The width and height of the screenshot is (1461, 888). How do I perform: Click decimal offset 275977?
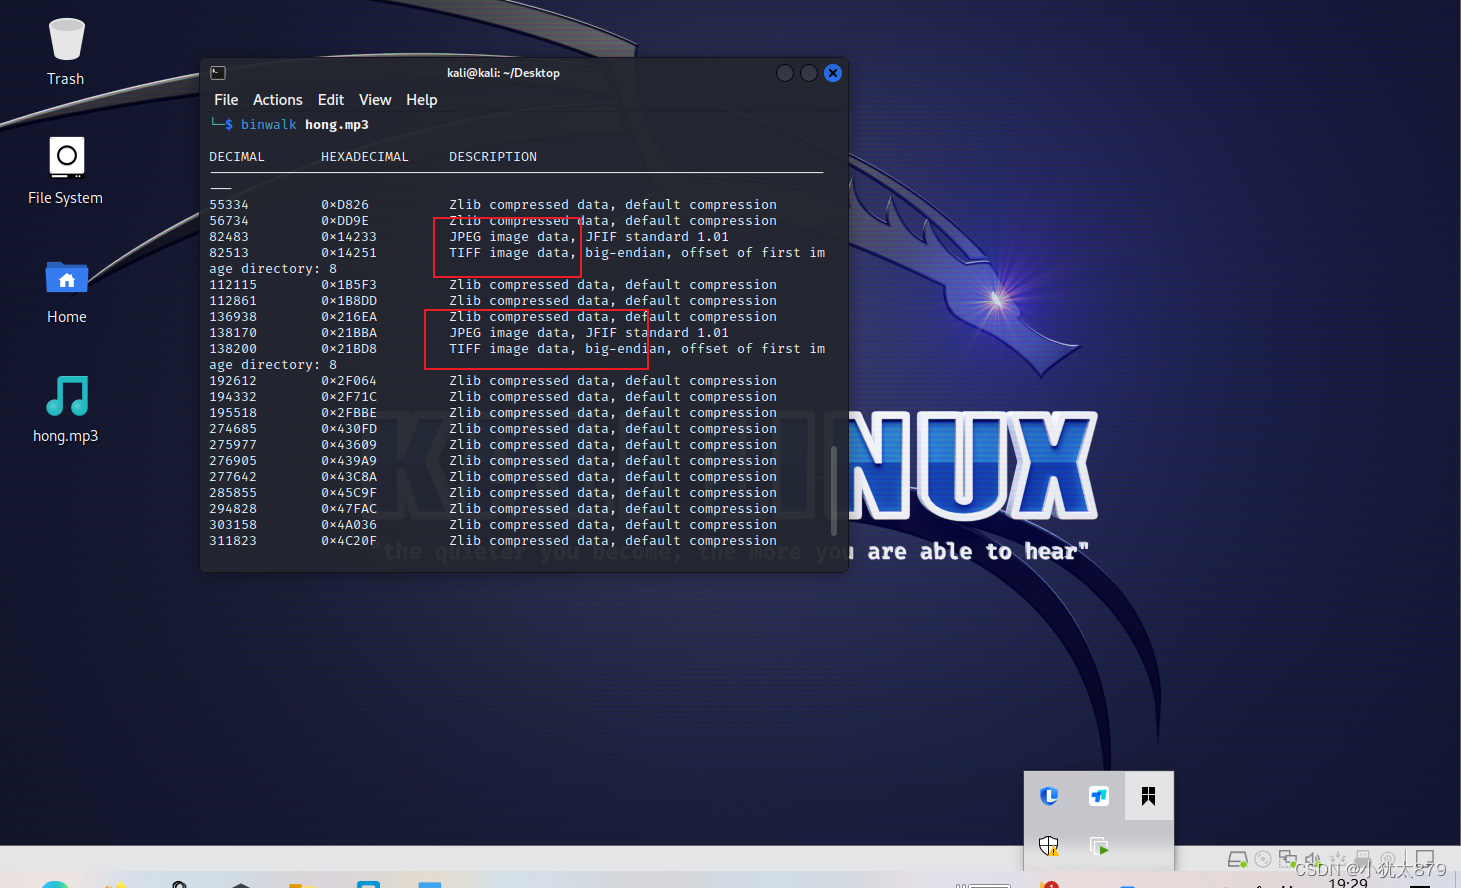tap(233, 445)
